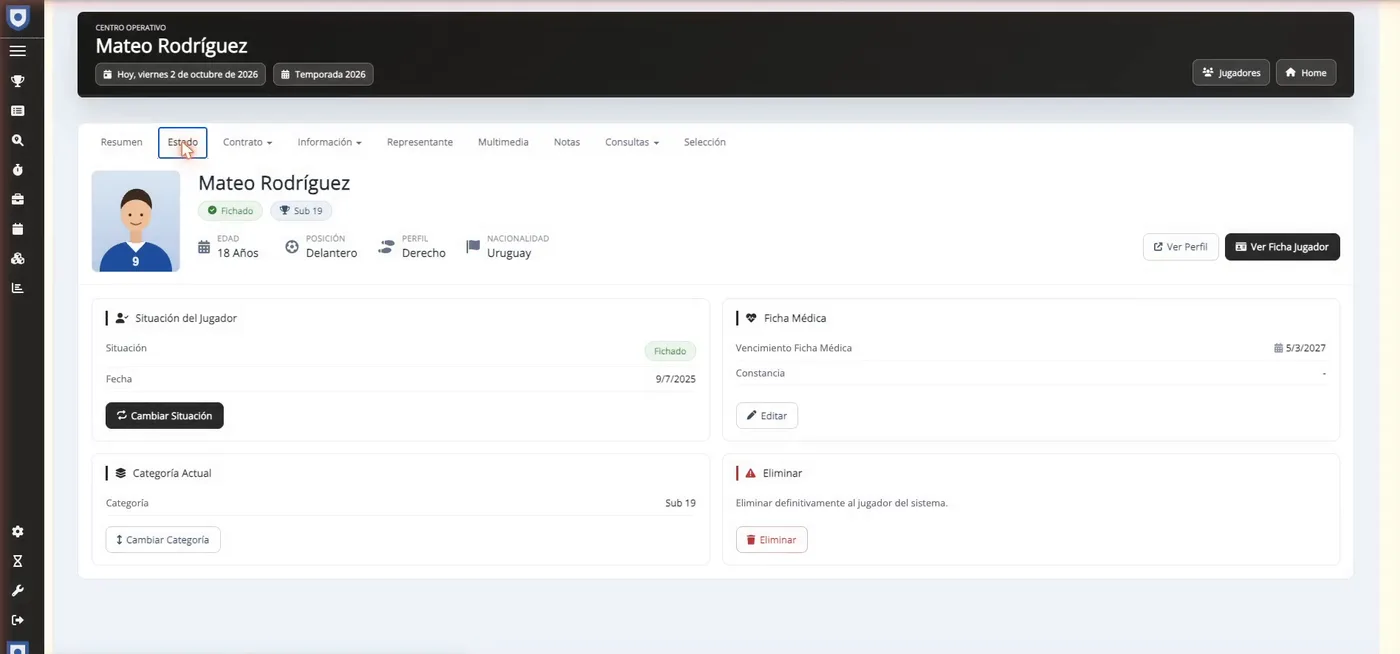Image resolution: width=1400 pixels, height=654 pixels.
Task: Expand the Información dropdown menu
Action: pos(329,142)
